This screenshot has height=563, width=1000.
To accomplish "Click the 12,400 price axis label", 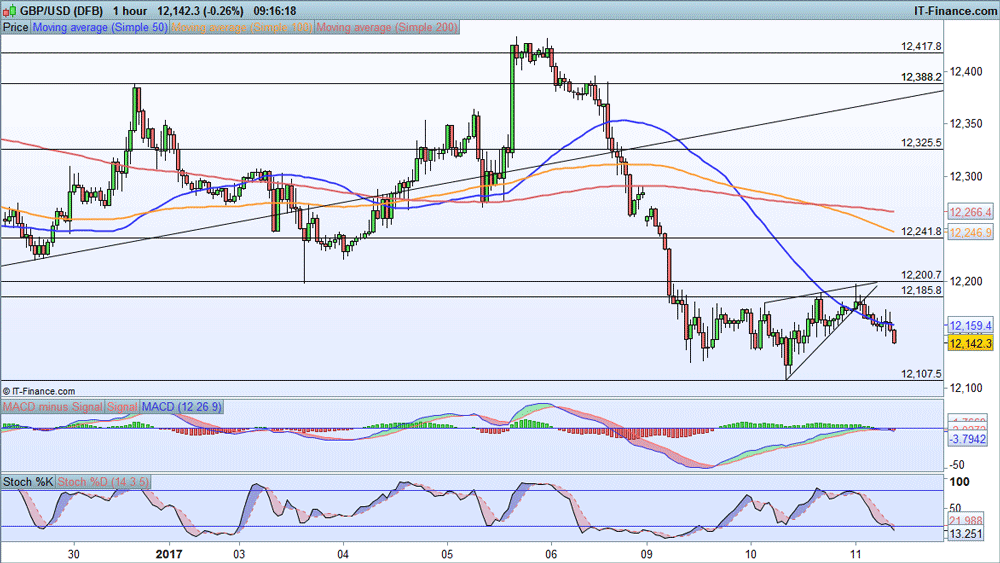I will point(966,71).
